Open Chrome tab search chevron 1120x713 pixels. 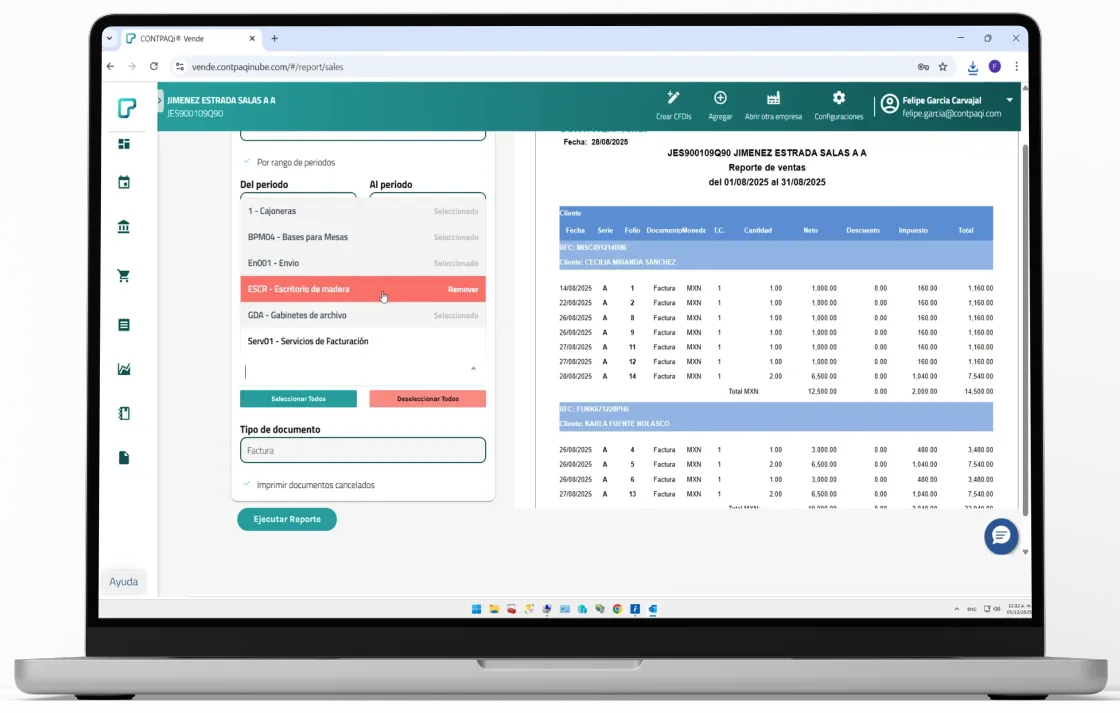coord(109,39)
